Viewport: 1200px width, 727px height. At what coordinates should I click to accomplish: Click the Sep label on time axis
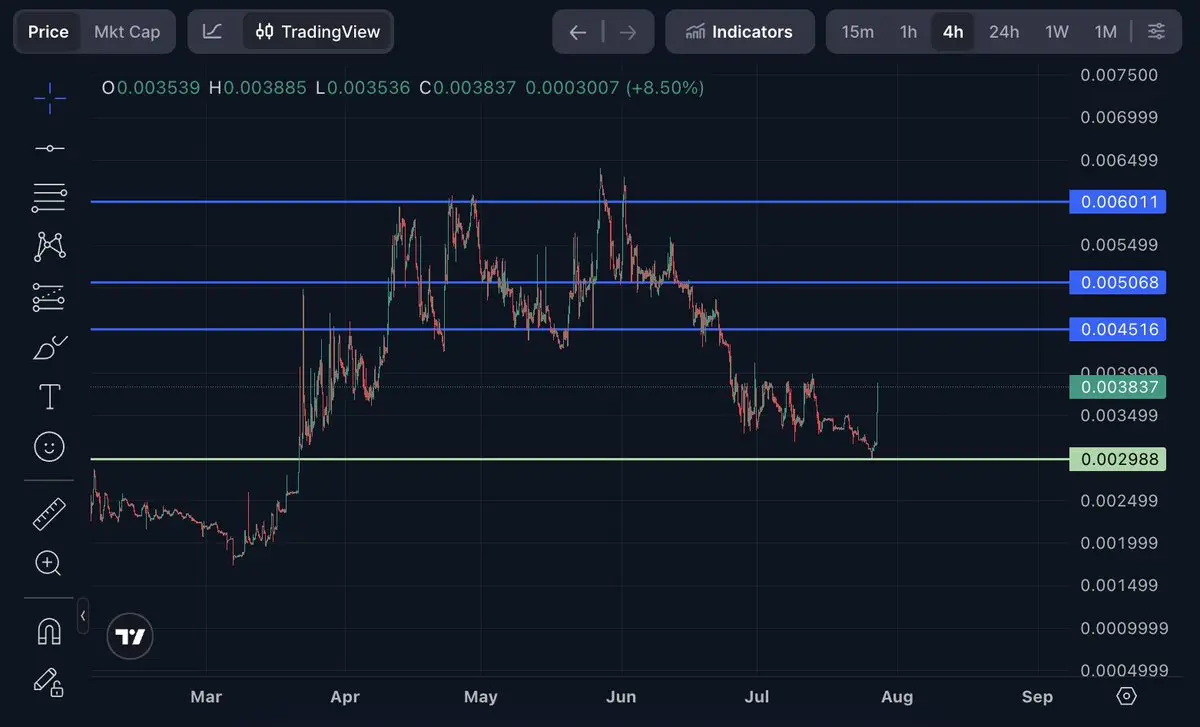coord(1037,696)
